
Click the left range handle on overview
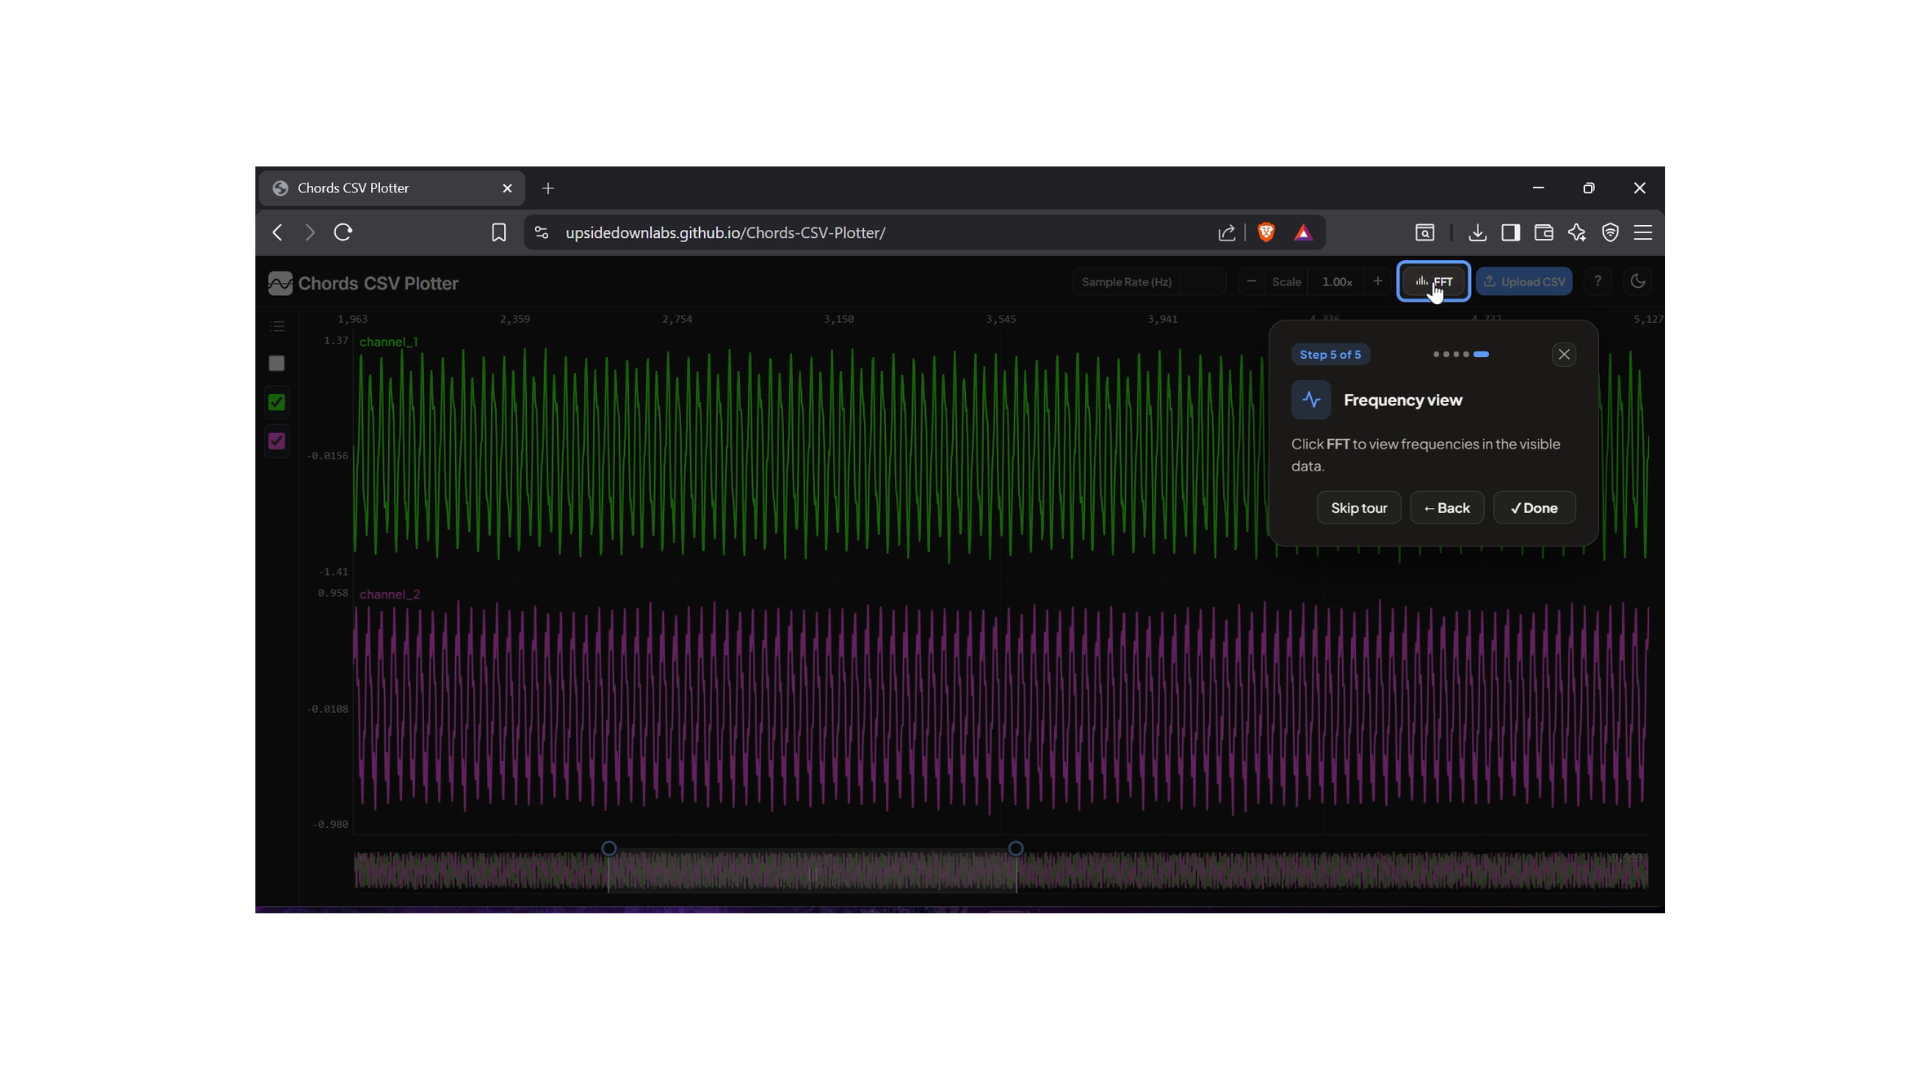[x=609, y=849]
